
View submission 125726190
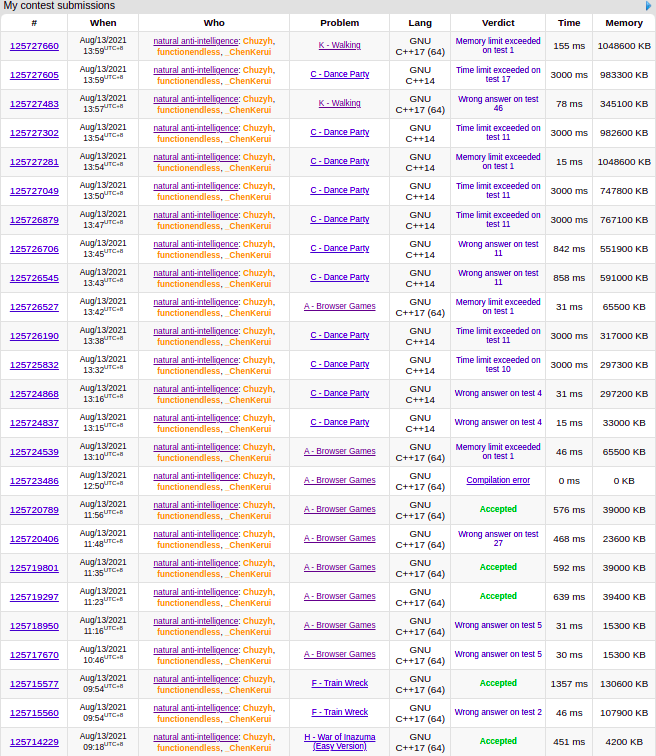(x=34, y=336)
